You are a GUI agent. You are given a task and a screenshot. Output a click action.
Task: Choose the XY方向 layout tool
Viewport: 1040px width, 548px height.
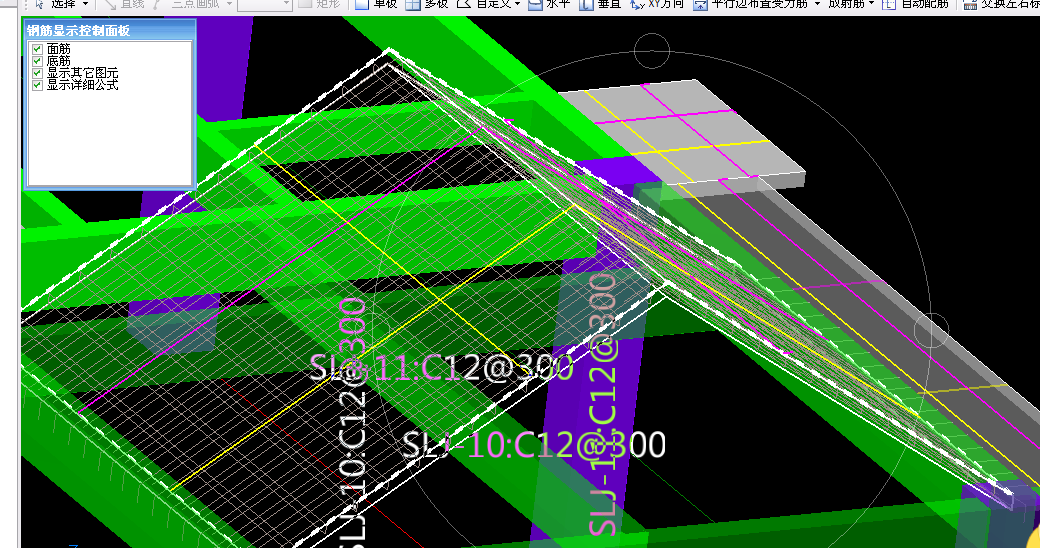657,4
